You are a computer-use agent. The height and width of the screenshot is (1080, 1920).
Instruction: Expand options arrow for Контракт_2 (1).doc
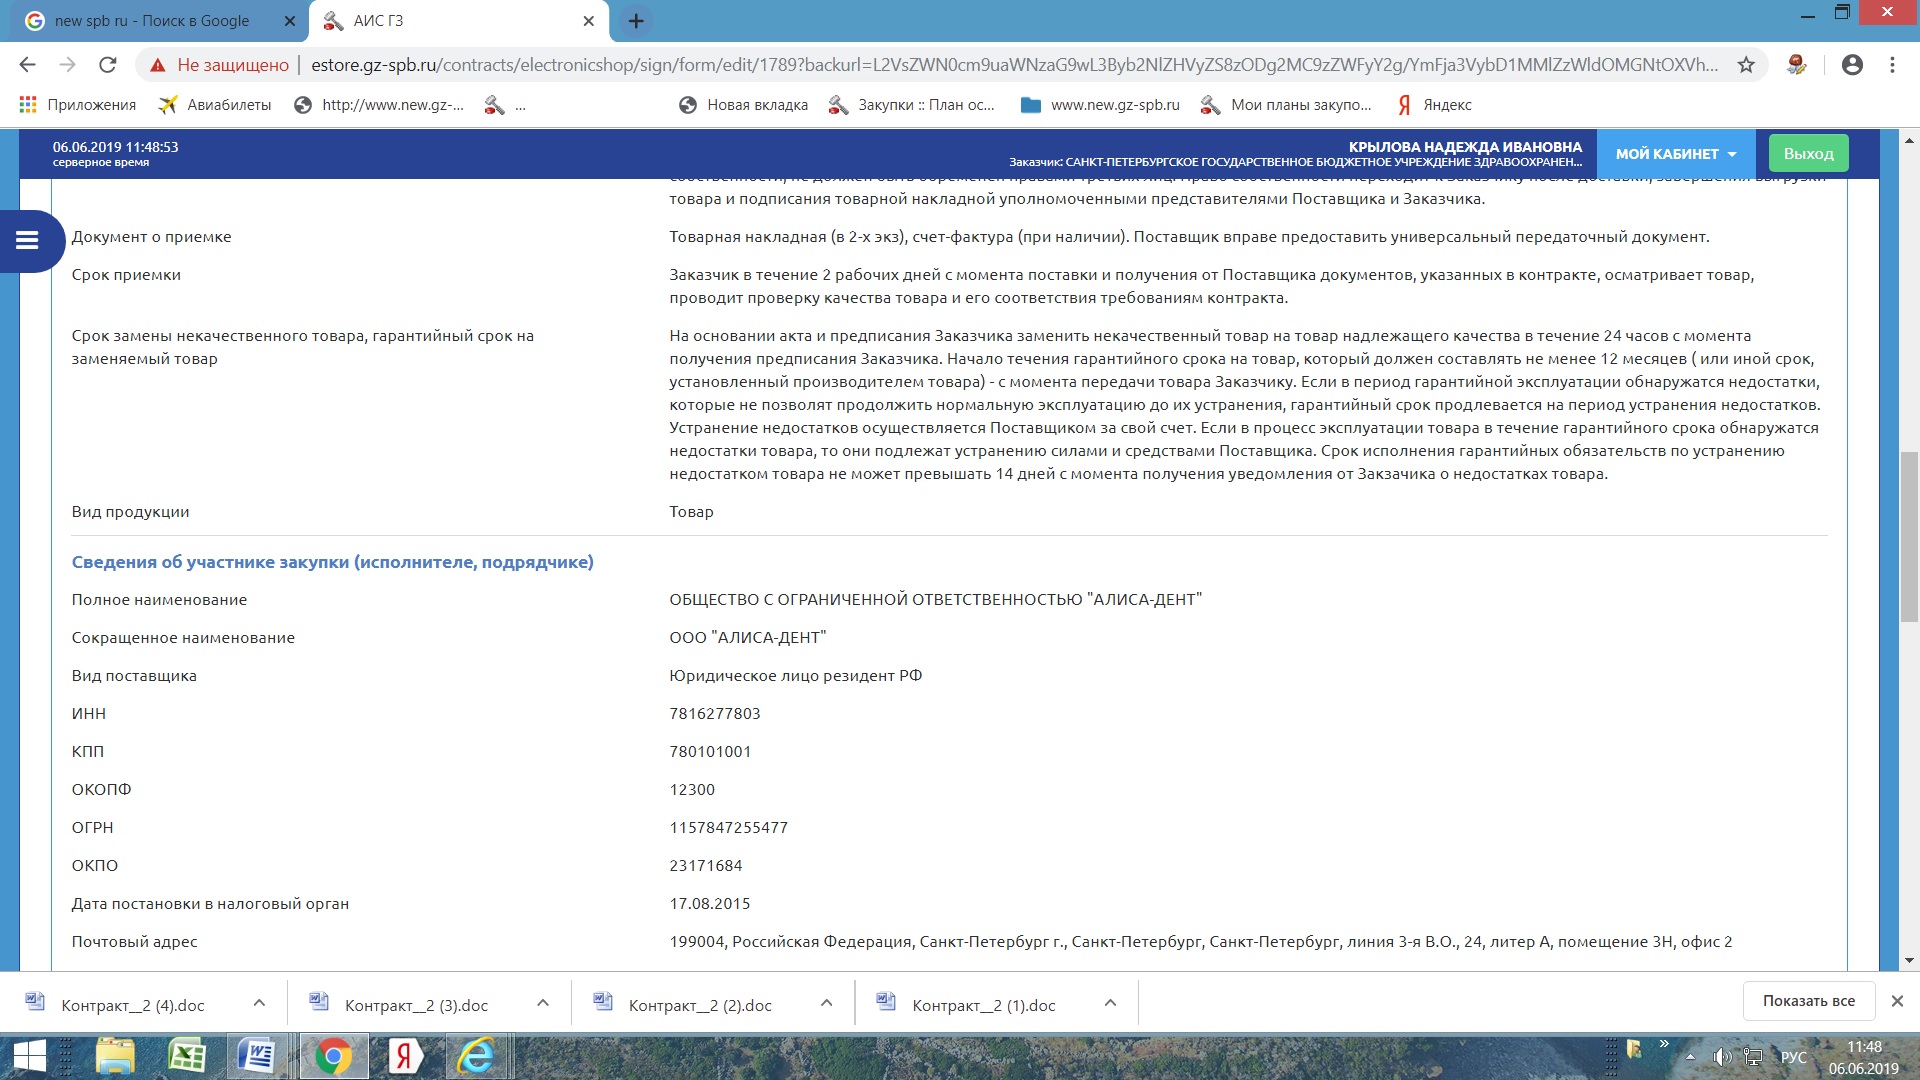(1110, 1003)
